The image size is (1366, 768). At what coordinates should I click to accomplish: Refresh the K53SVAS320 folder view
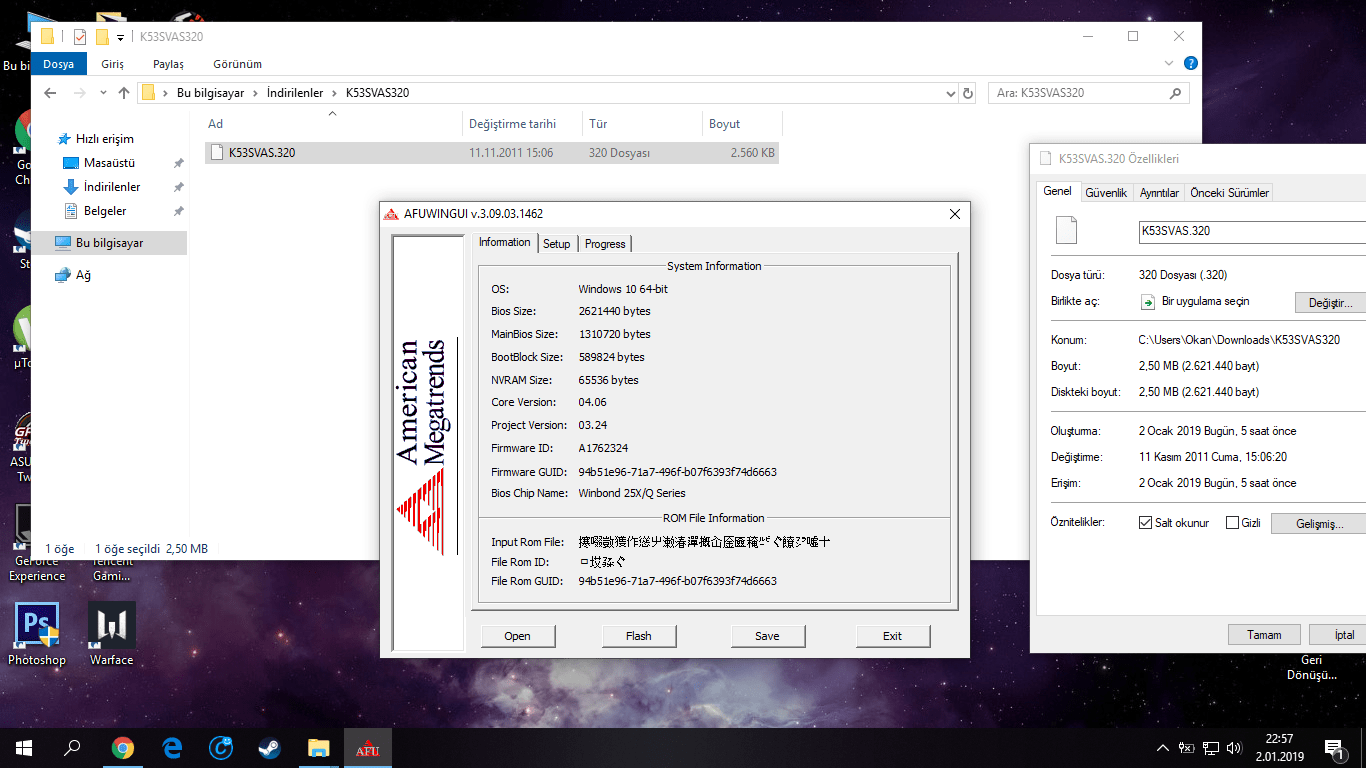coord(968,93)
